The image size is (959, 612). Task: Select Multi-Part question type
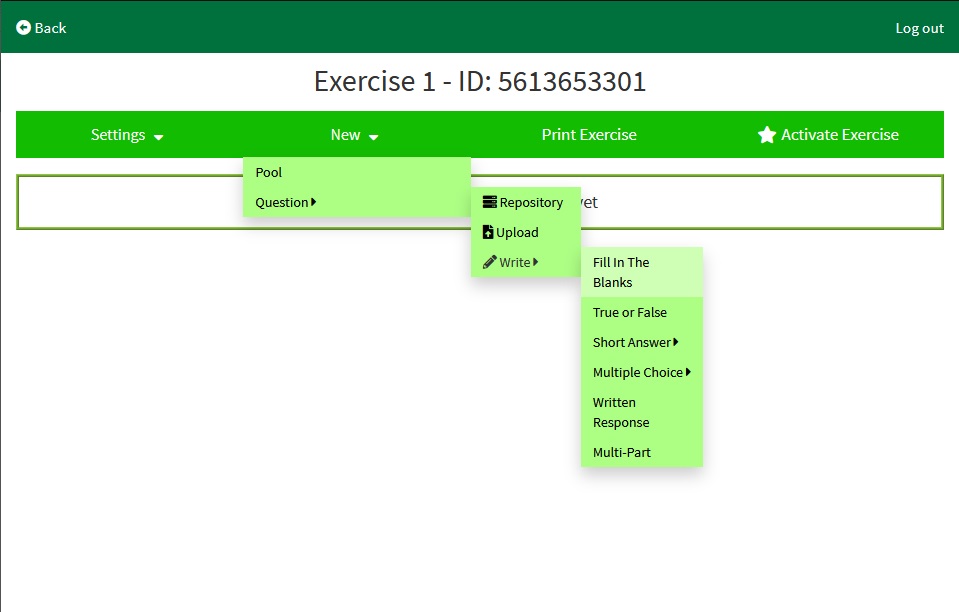coord(621,452)
